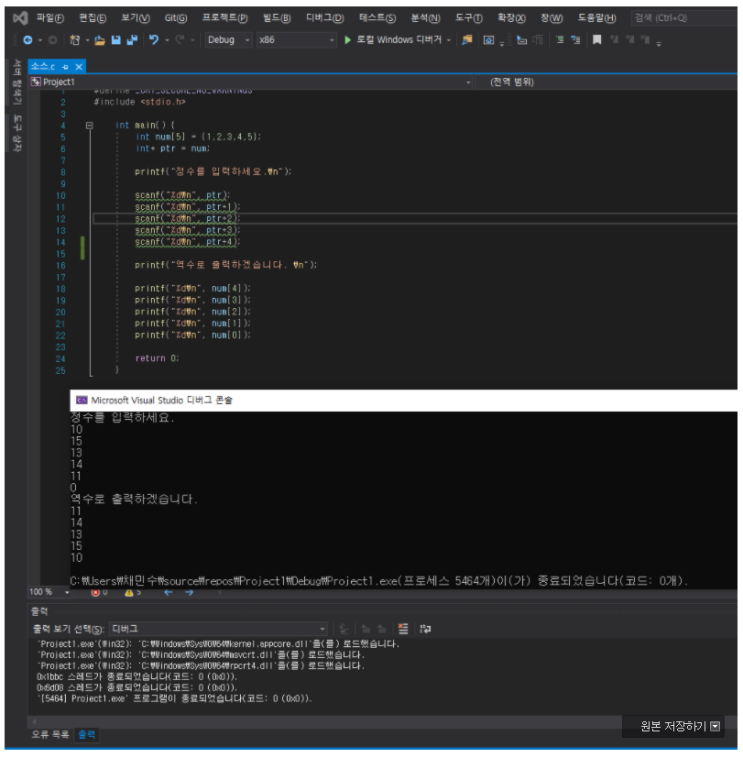Switch to the 출력 tab
The image size is (743, 758).
click(x=87, y=735)
